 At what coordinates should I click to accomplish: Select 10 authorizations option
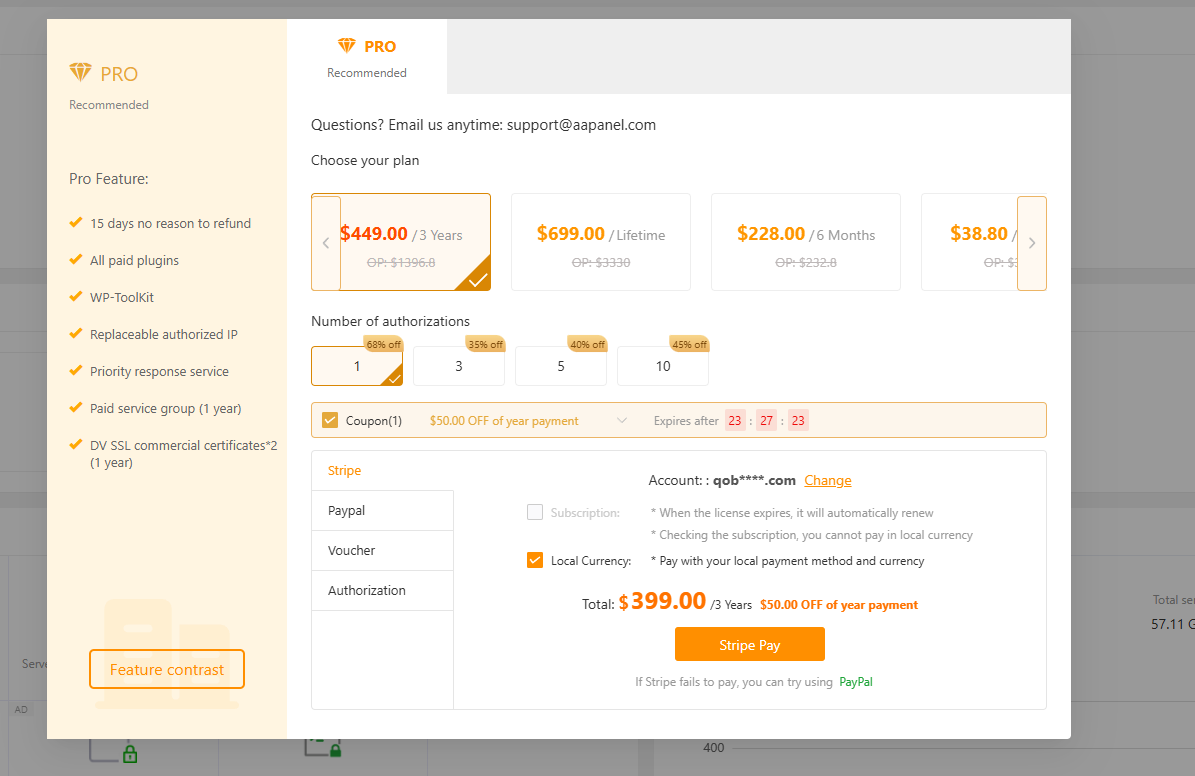[x=663, y=366]
